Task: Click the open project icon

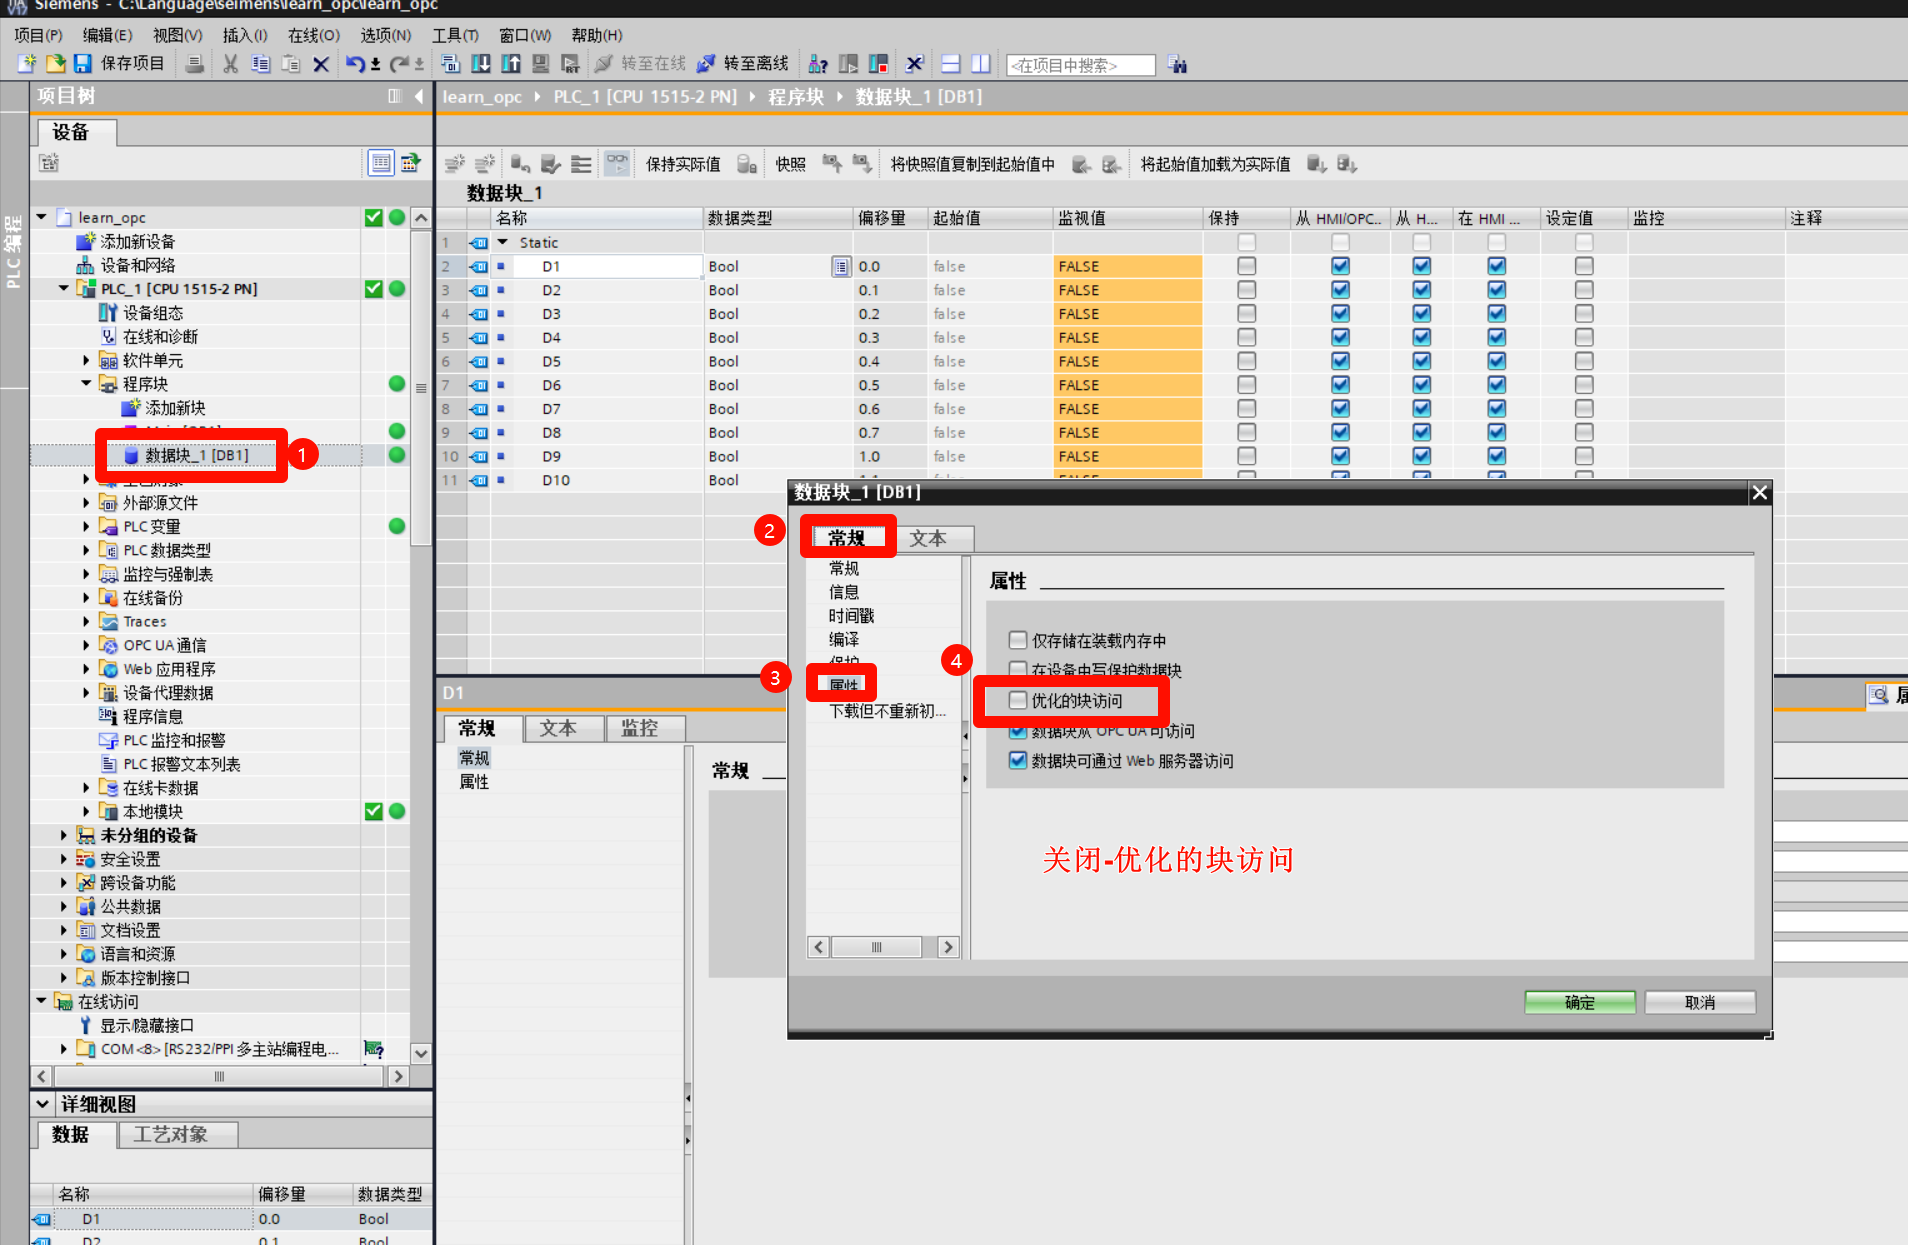Action: point(56,64)
